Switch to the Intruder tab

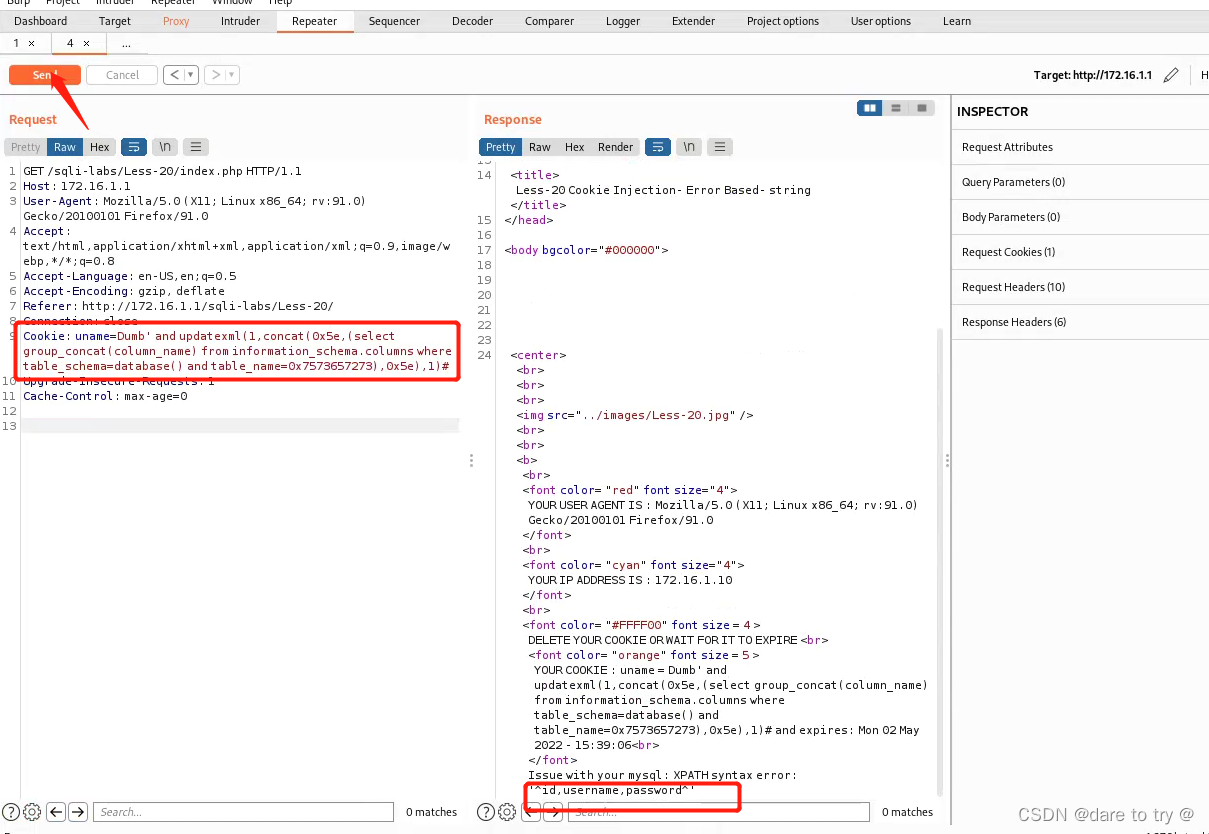coord(240,21)
